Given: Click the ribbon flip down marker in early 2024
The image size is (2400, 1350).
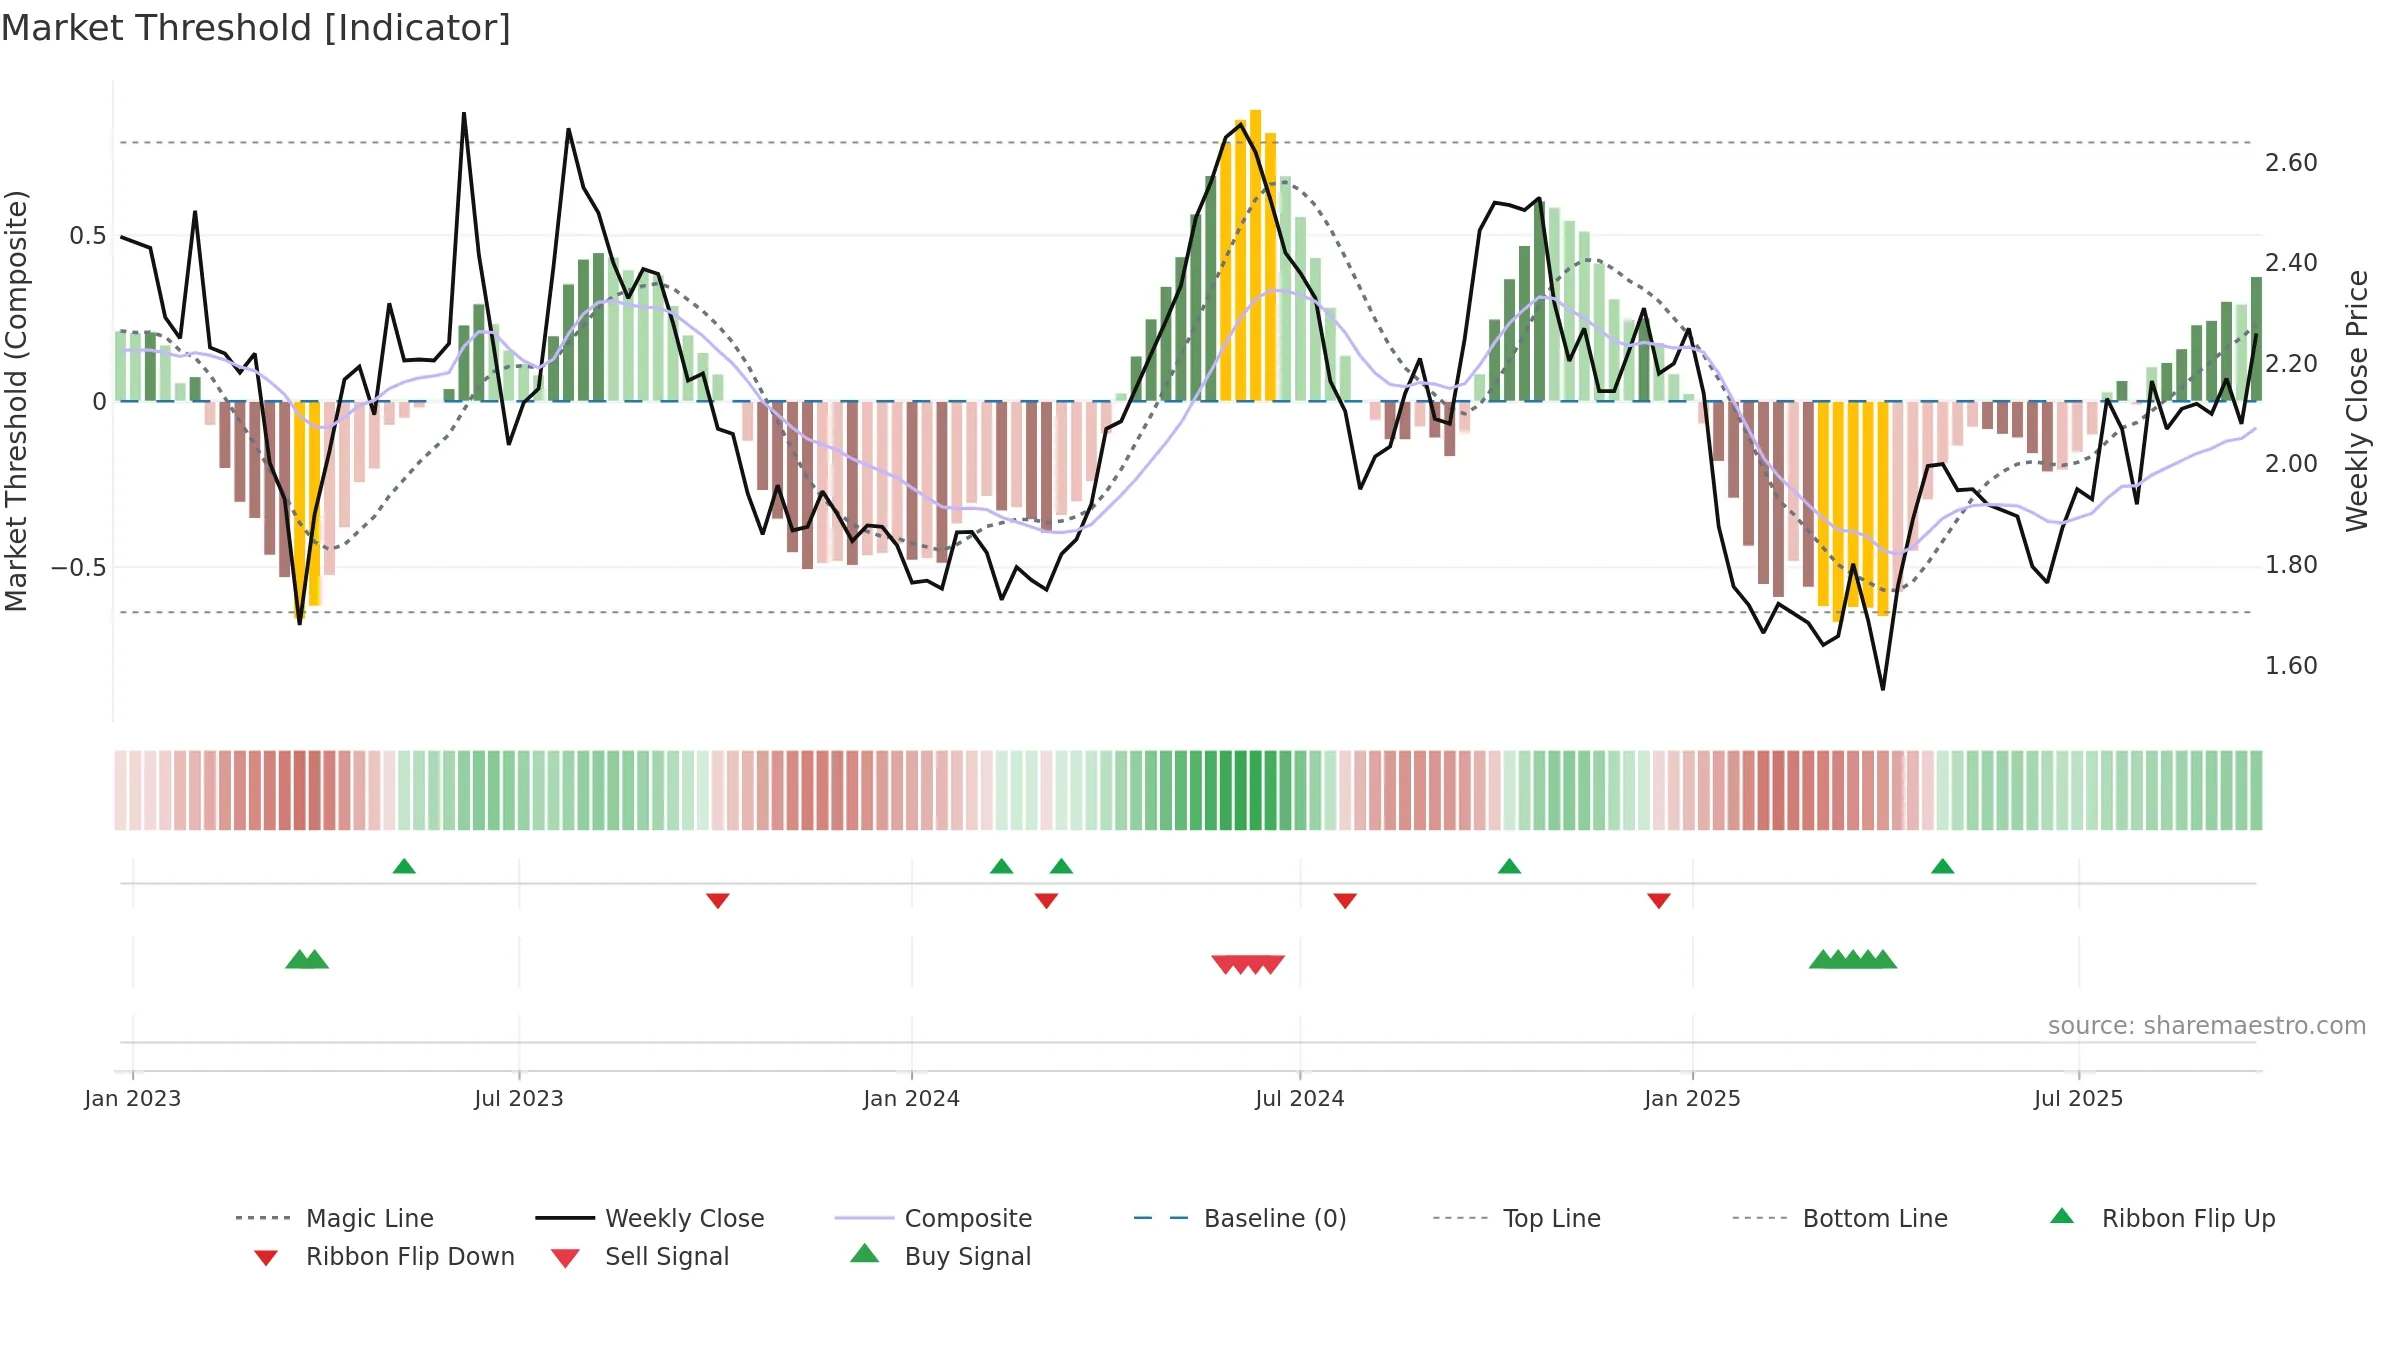Looking at the screenshot, I should 1046,901.
